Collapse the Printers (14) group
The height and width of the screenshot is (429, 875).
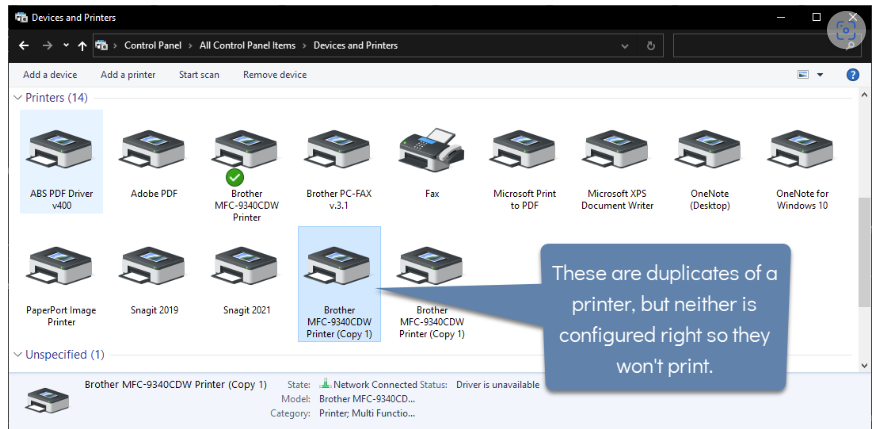18,98
